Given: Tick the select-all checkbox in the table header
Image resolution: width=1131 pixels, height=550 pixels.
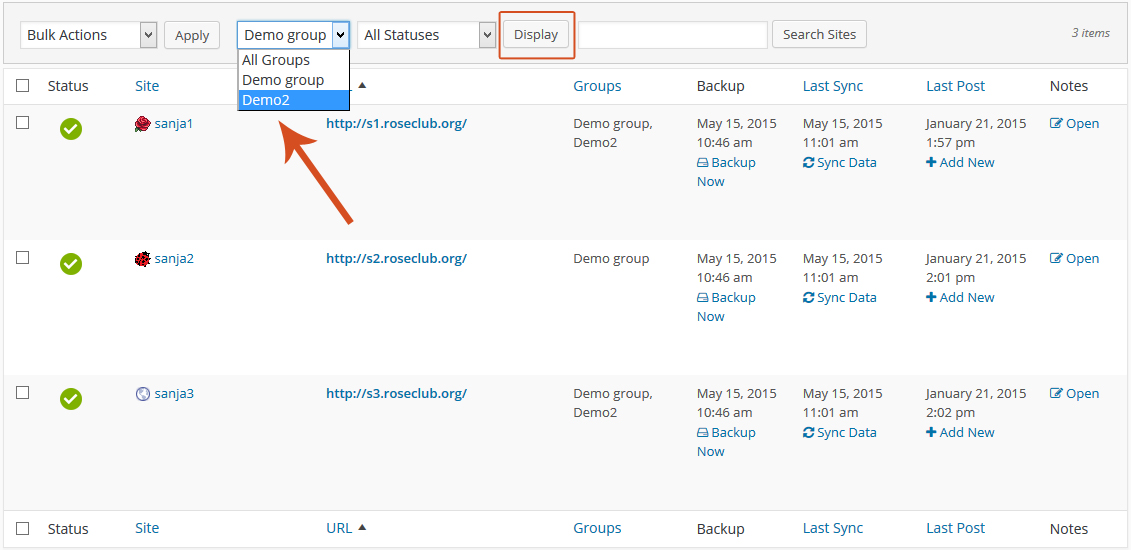Looking at the screenshot, I should pyautogui.click(x=22, y=86).
